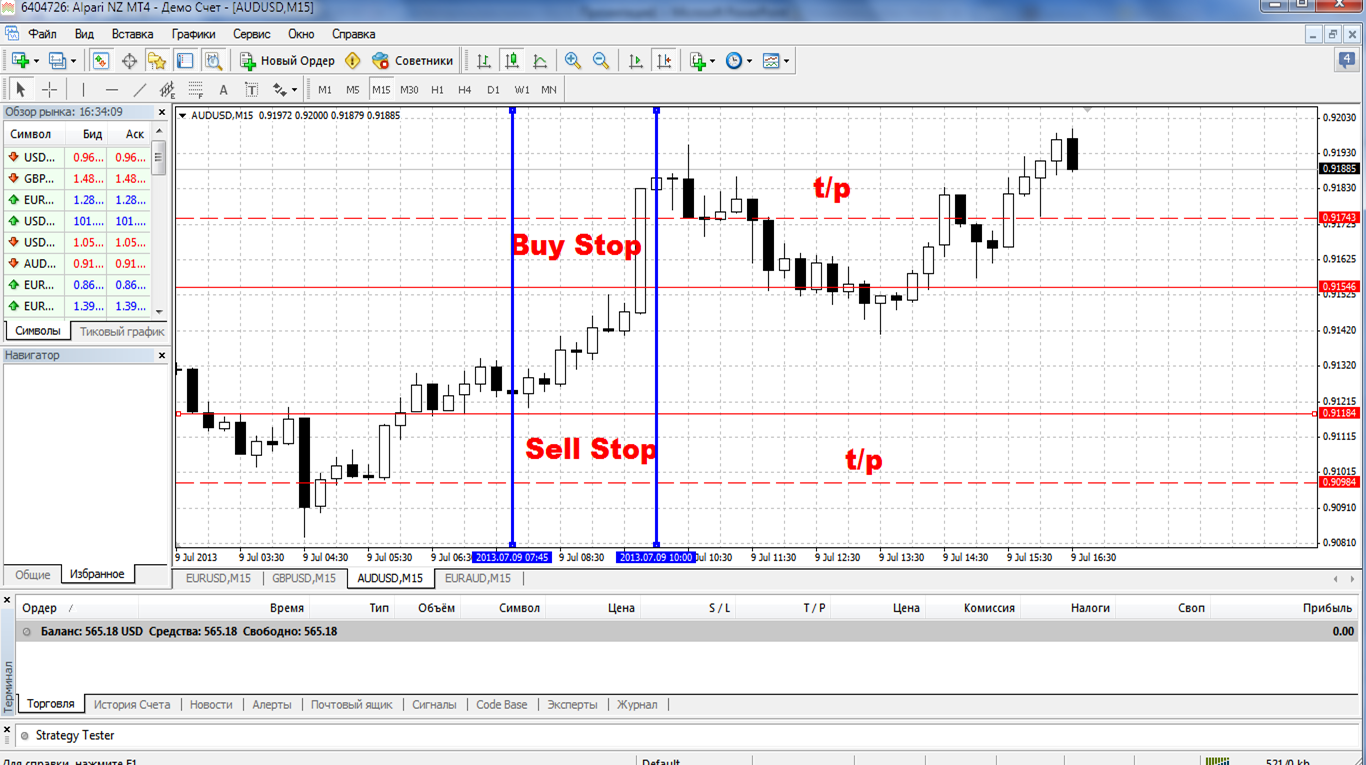The image size is (1366, 765).
Task: Toggle the Data Window crosshair-circle icon
Action: (129, 61)
